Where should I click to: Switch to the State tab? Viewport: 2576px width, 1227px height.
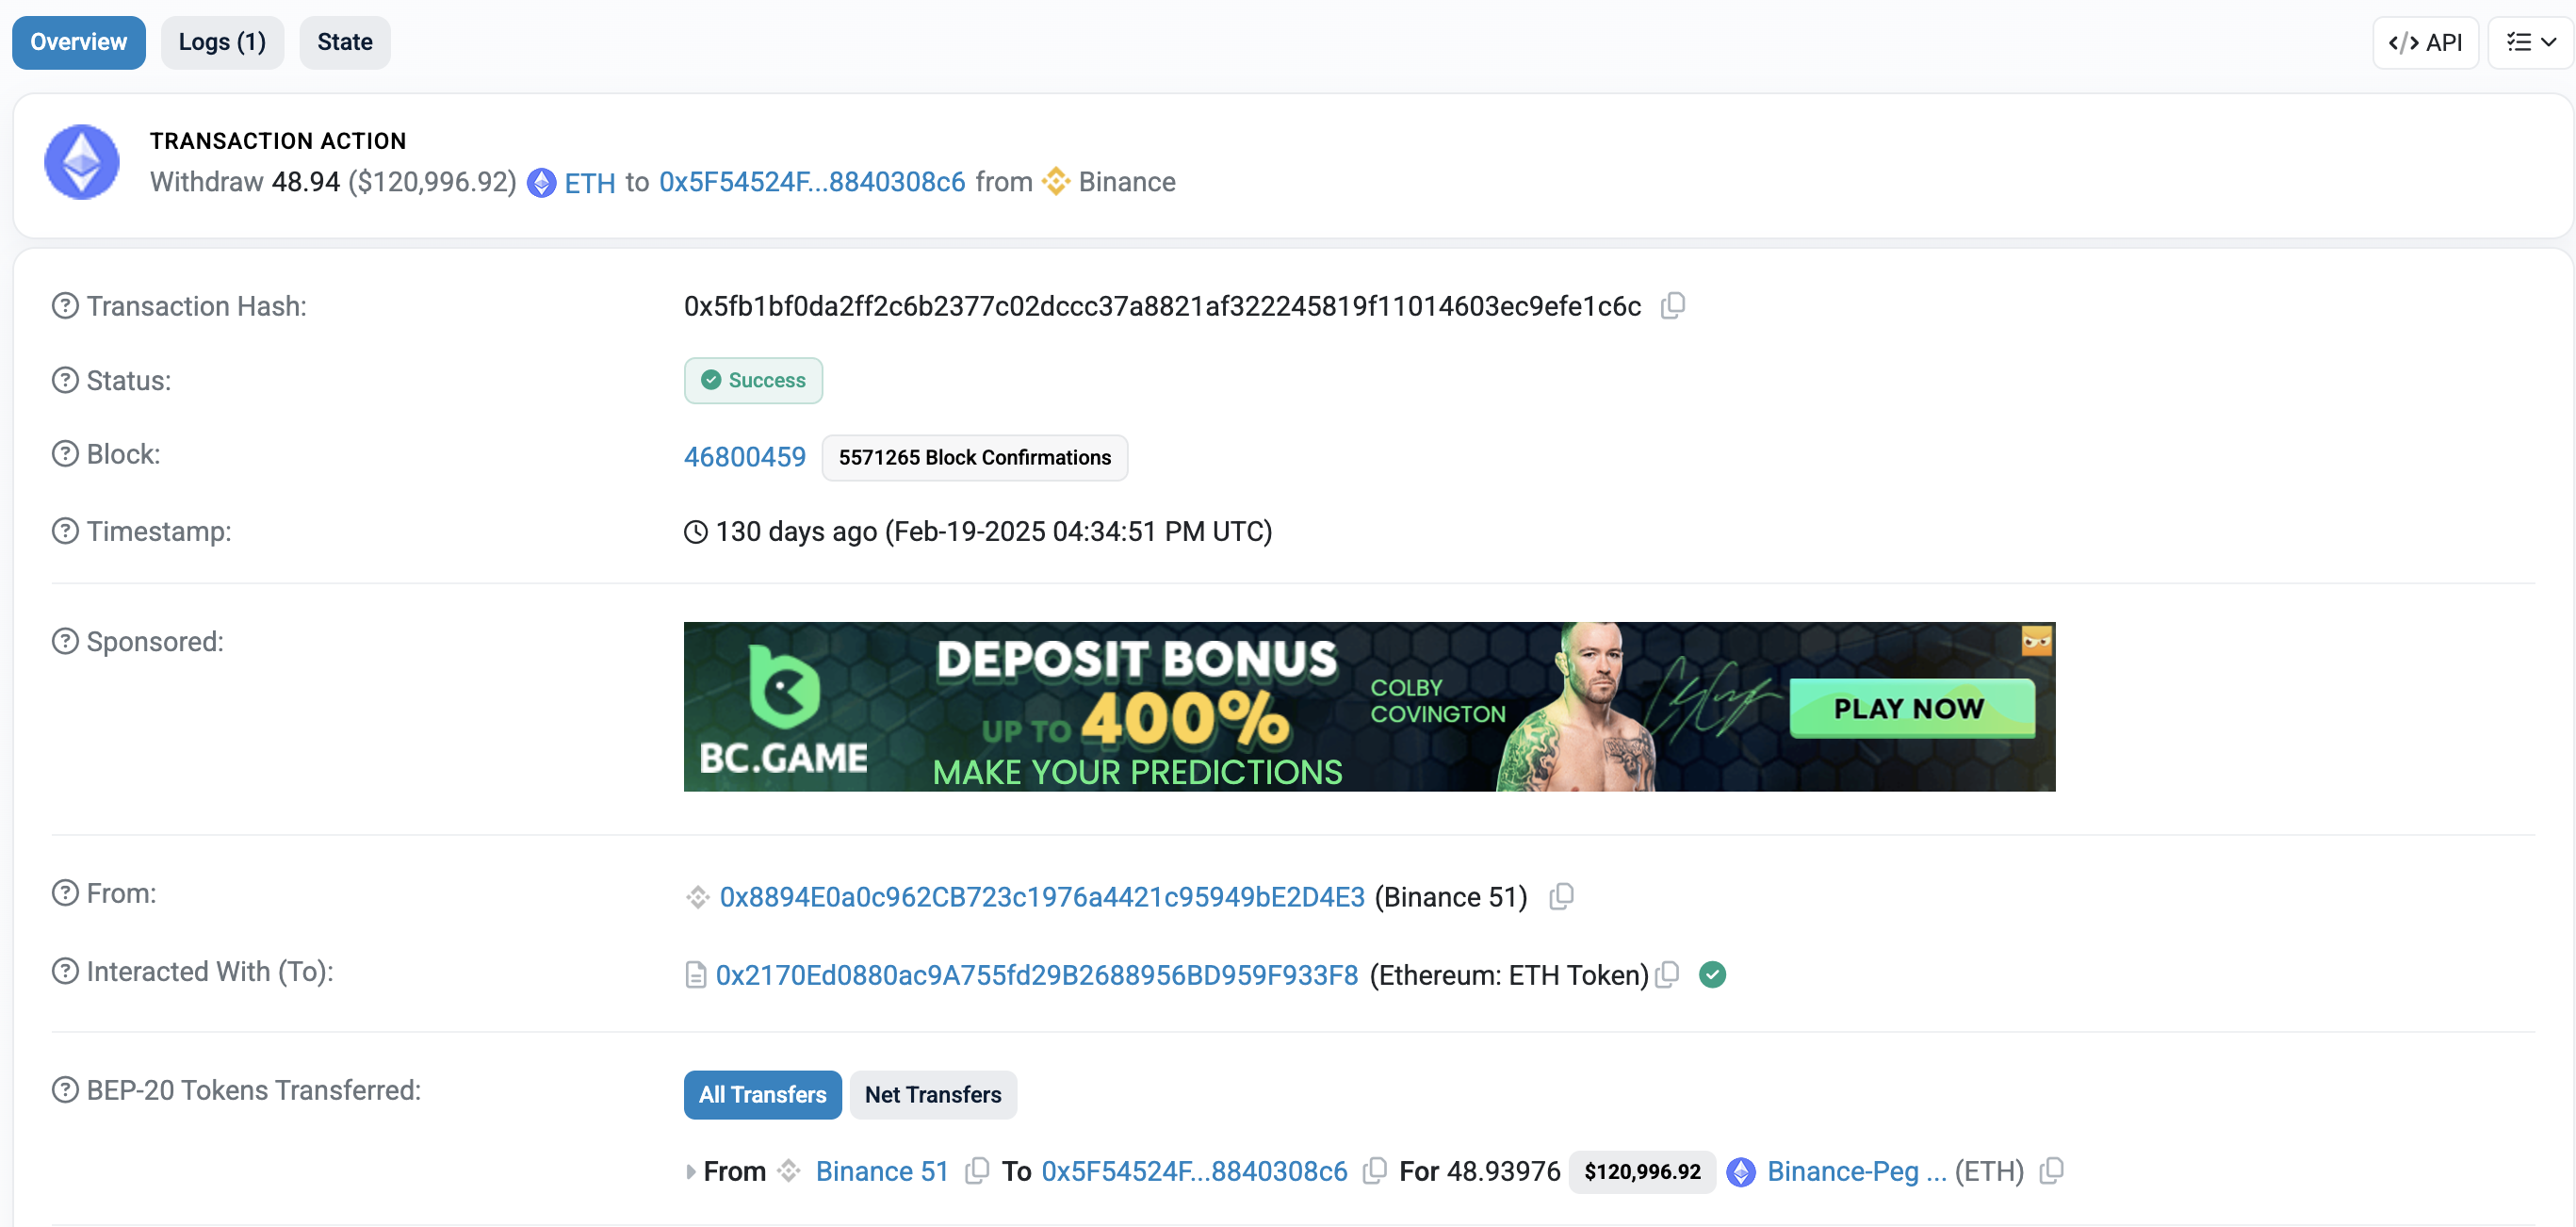(x=345, y=42)
